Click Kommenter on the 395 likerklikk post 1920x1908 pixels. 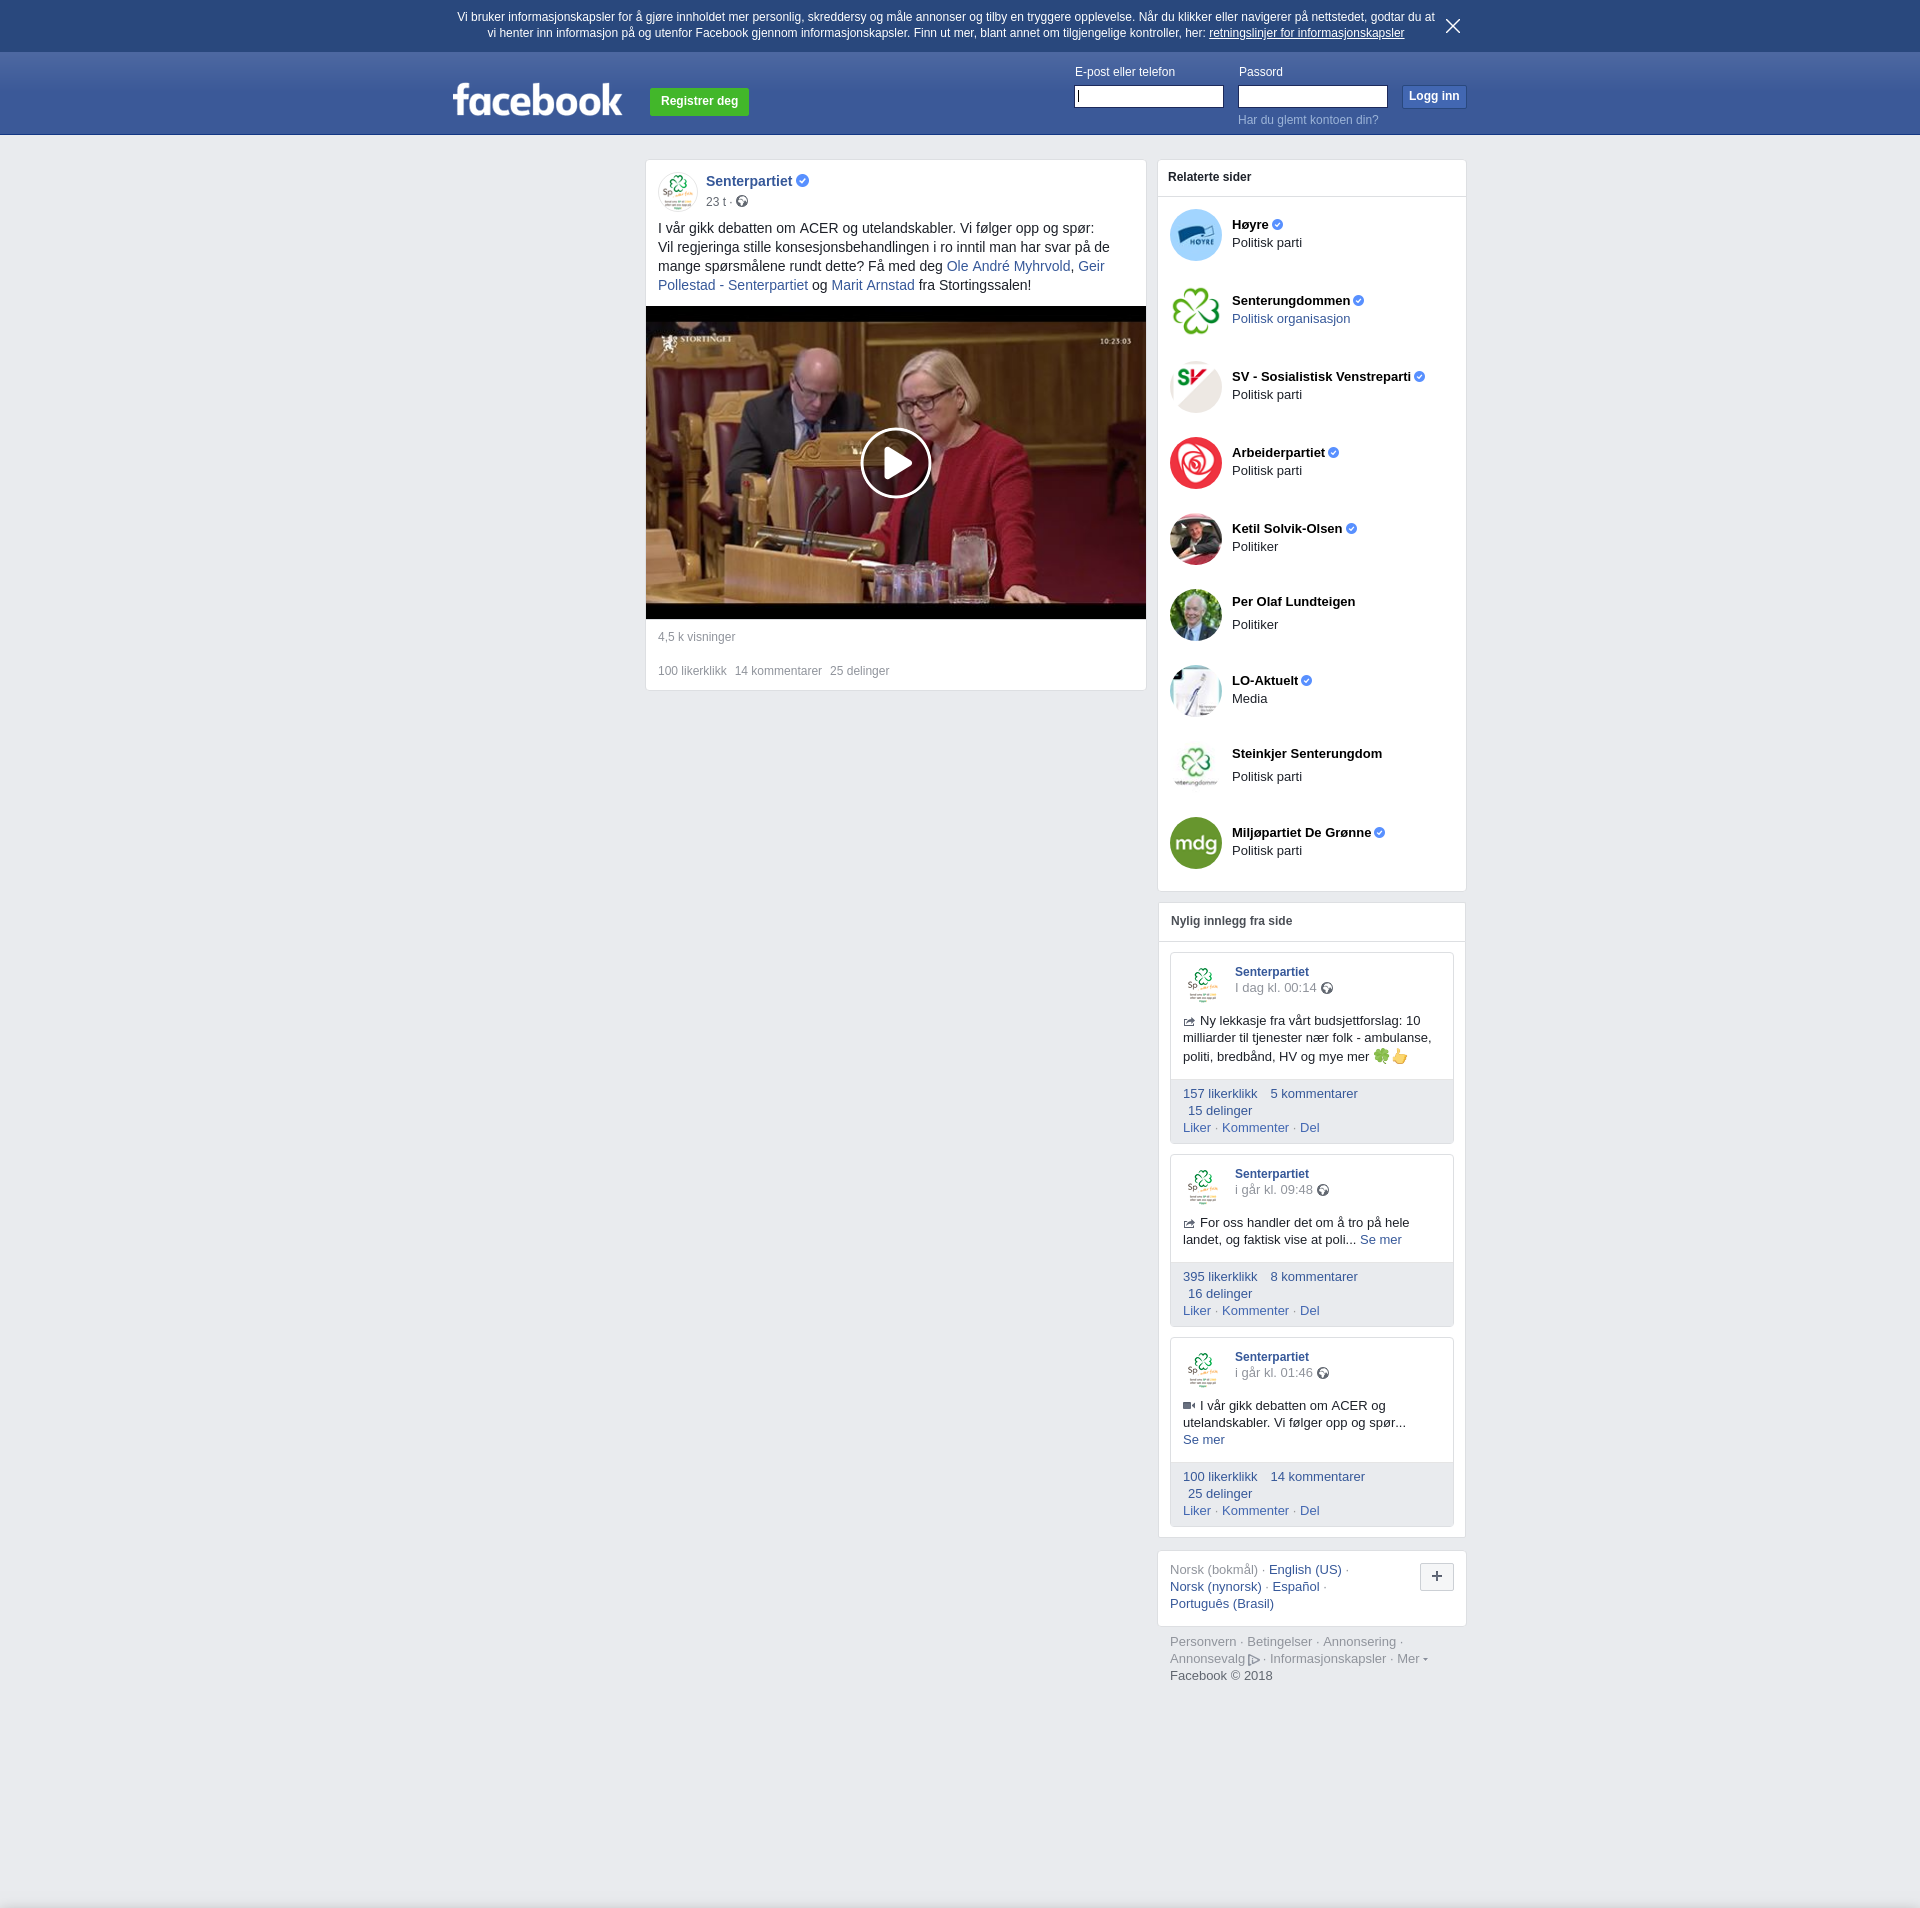1255,1311
